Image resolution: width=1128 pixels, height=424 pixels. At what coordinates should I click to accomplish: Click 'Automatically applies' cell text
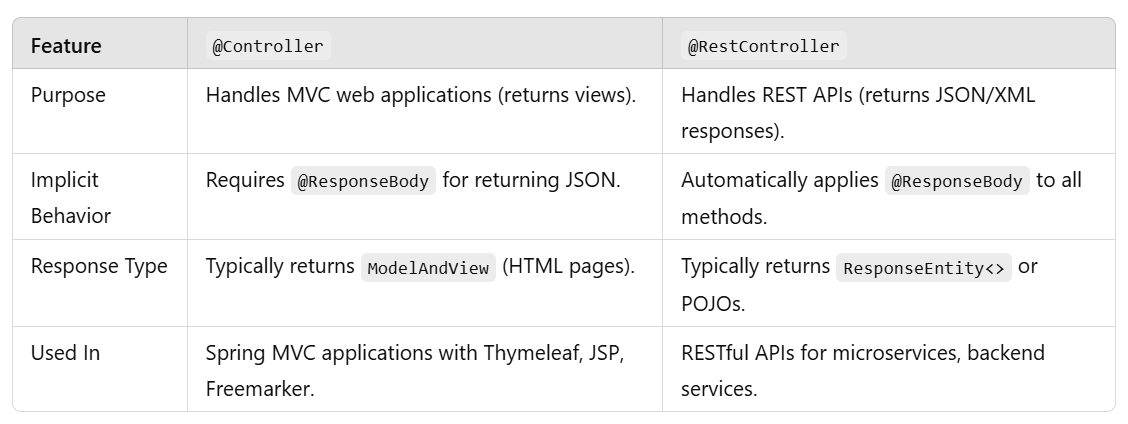[780, 181]
